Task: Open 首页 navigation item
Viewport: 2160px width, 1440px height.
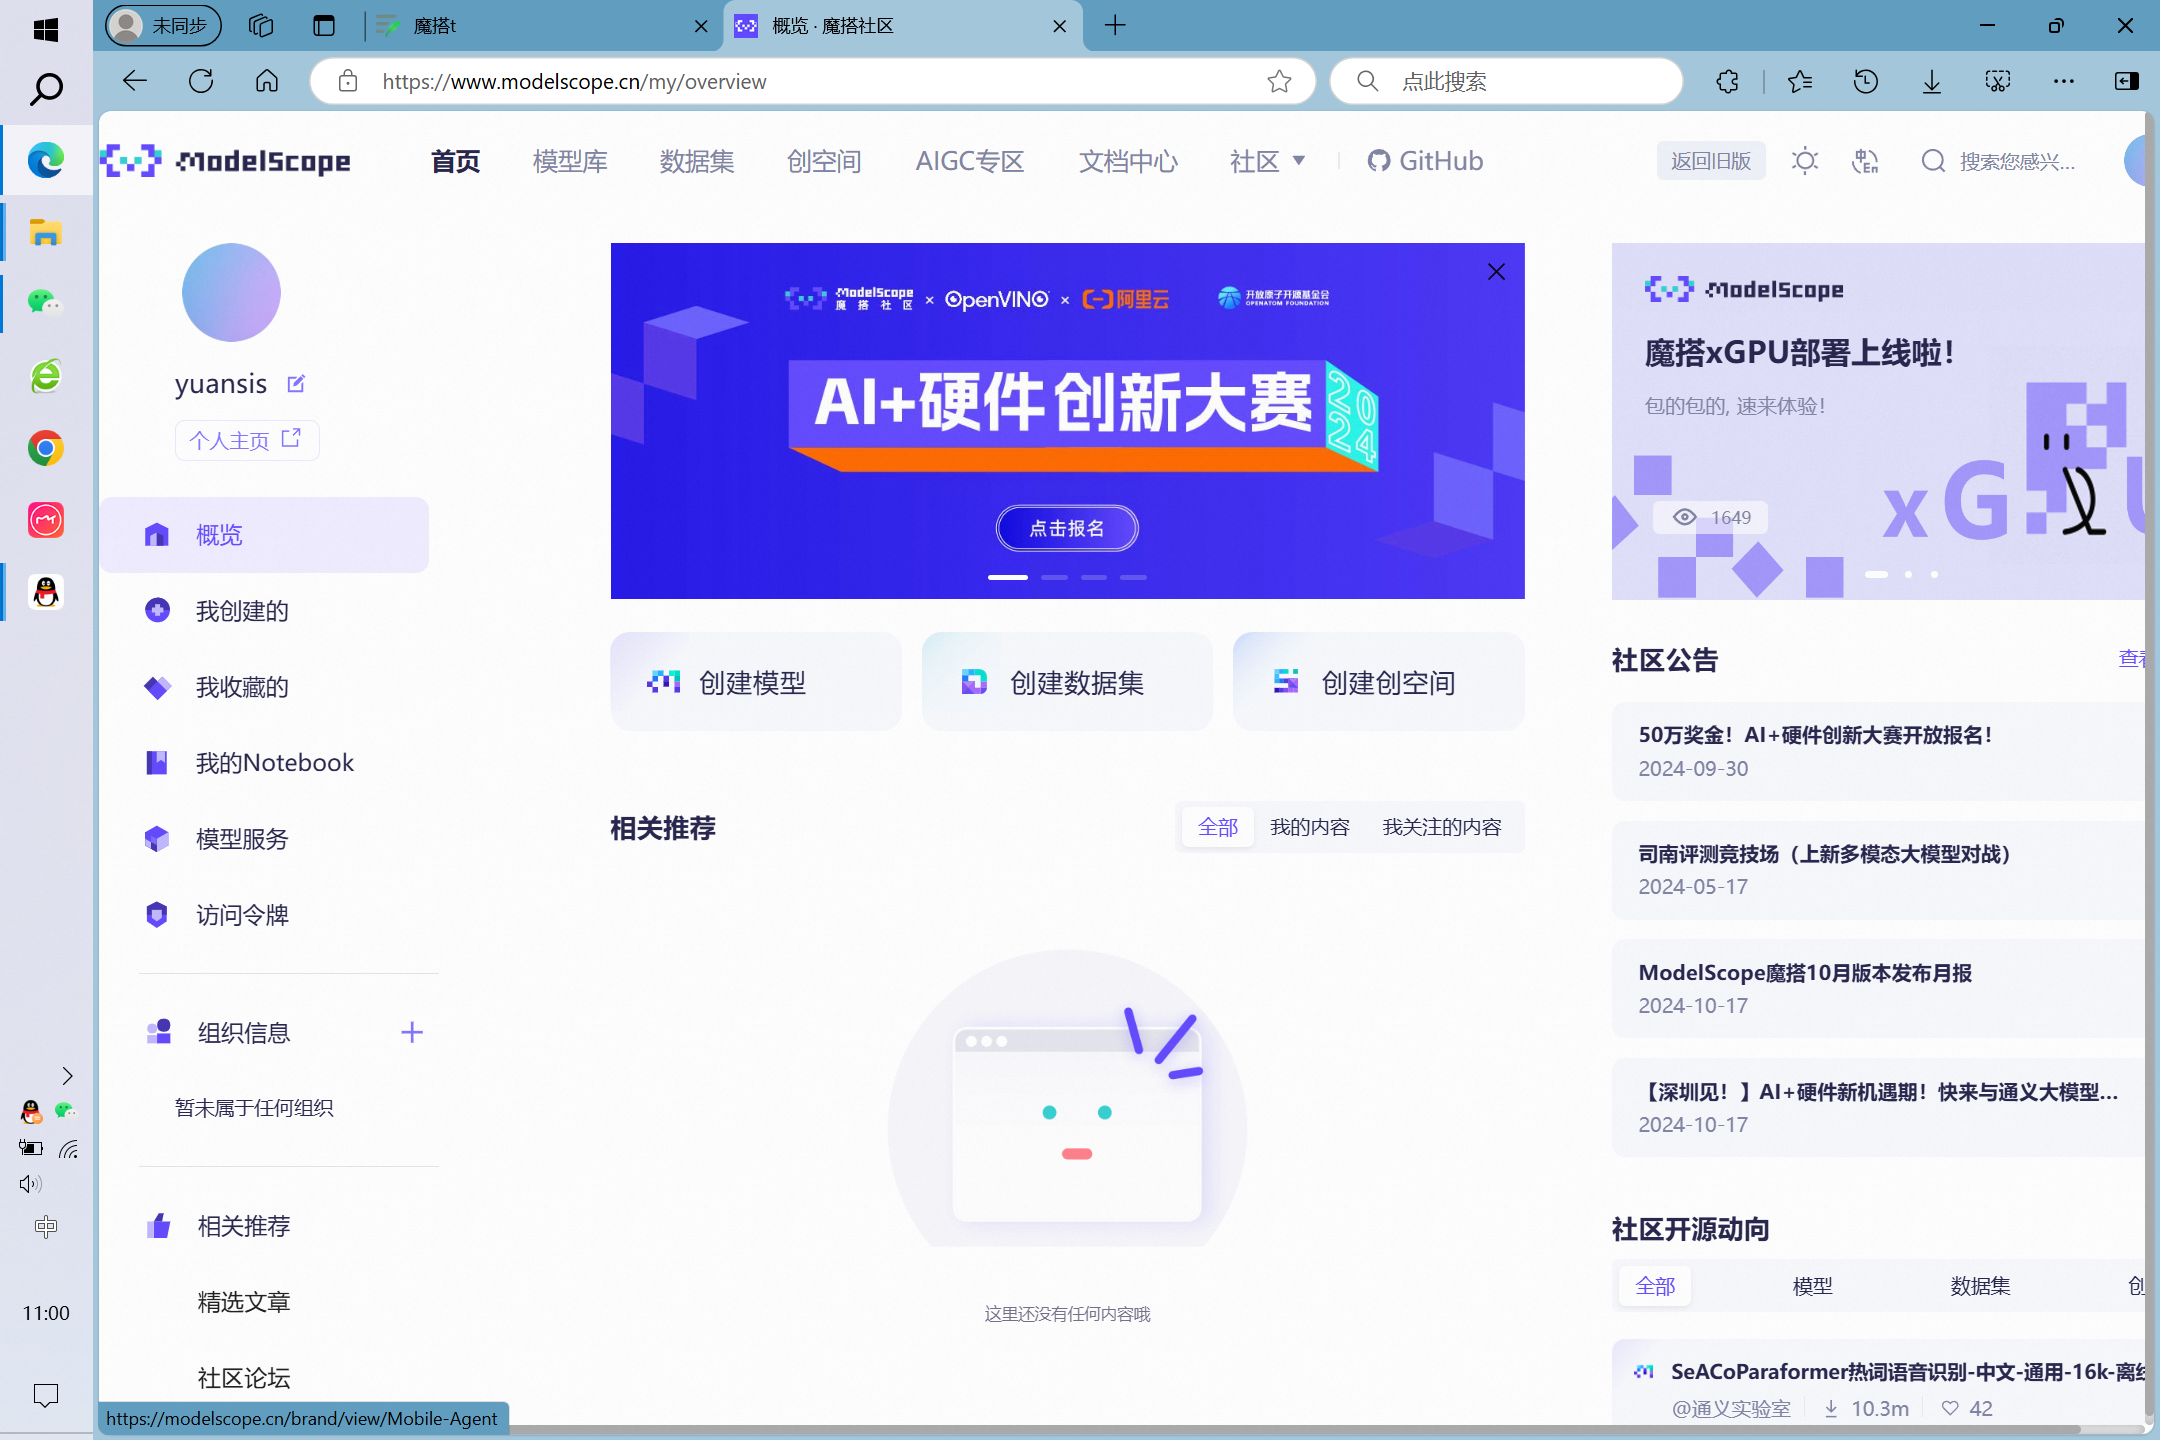Action: [456, 161]
